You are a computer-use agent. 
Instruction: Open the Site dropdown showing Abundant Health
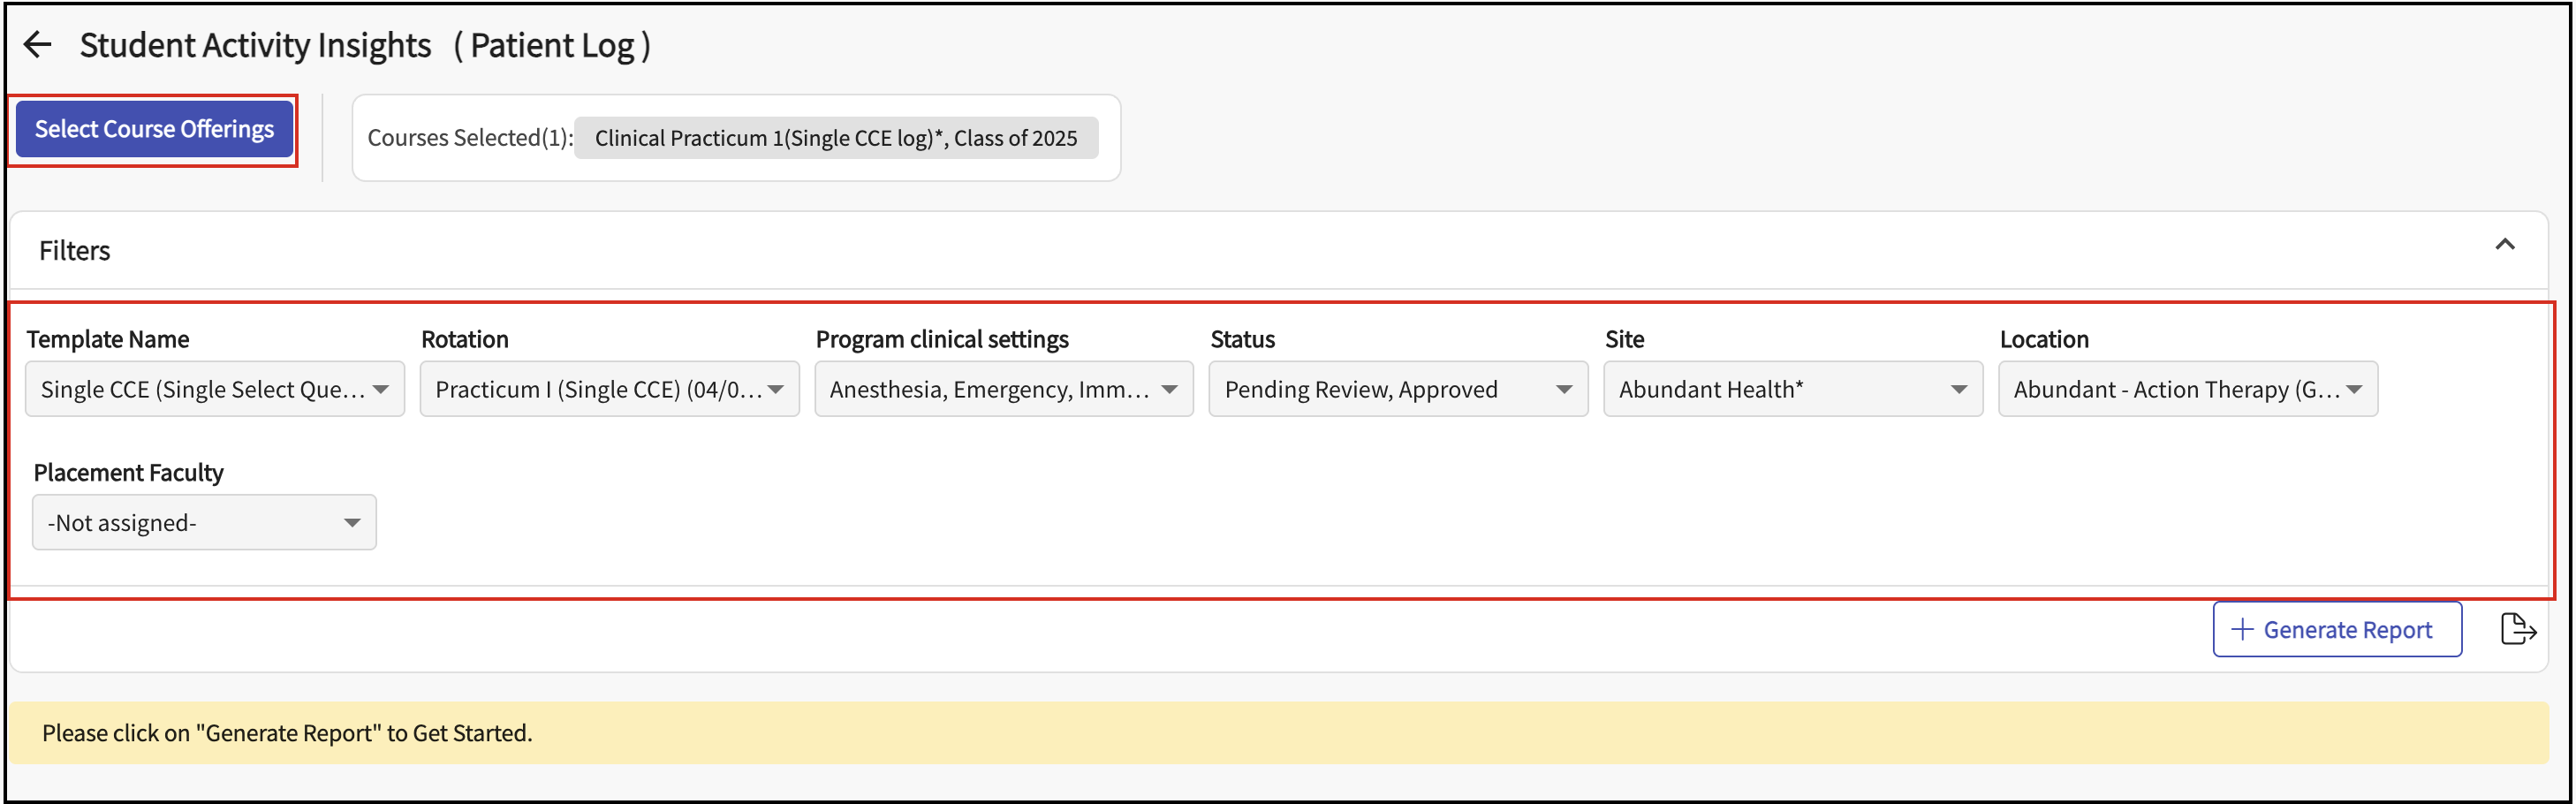click(1792, 390)
